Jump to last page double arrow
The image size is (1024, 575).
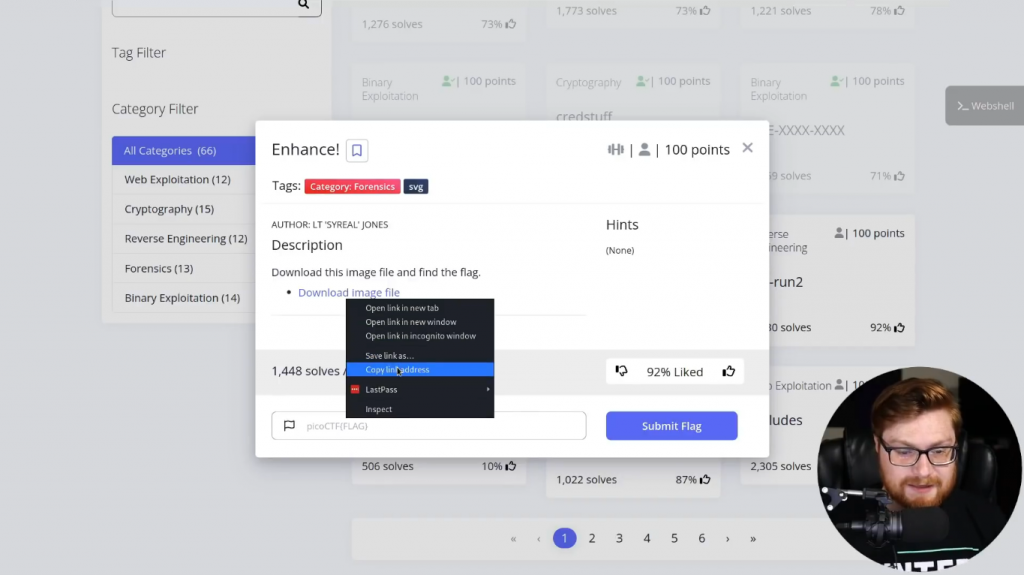click(x=753, y=539)
